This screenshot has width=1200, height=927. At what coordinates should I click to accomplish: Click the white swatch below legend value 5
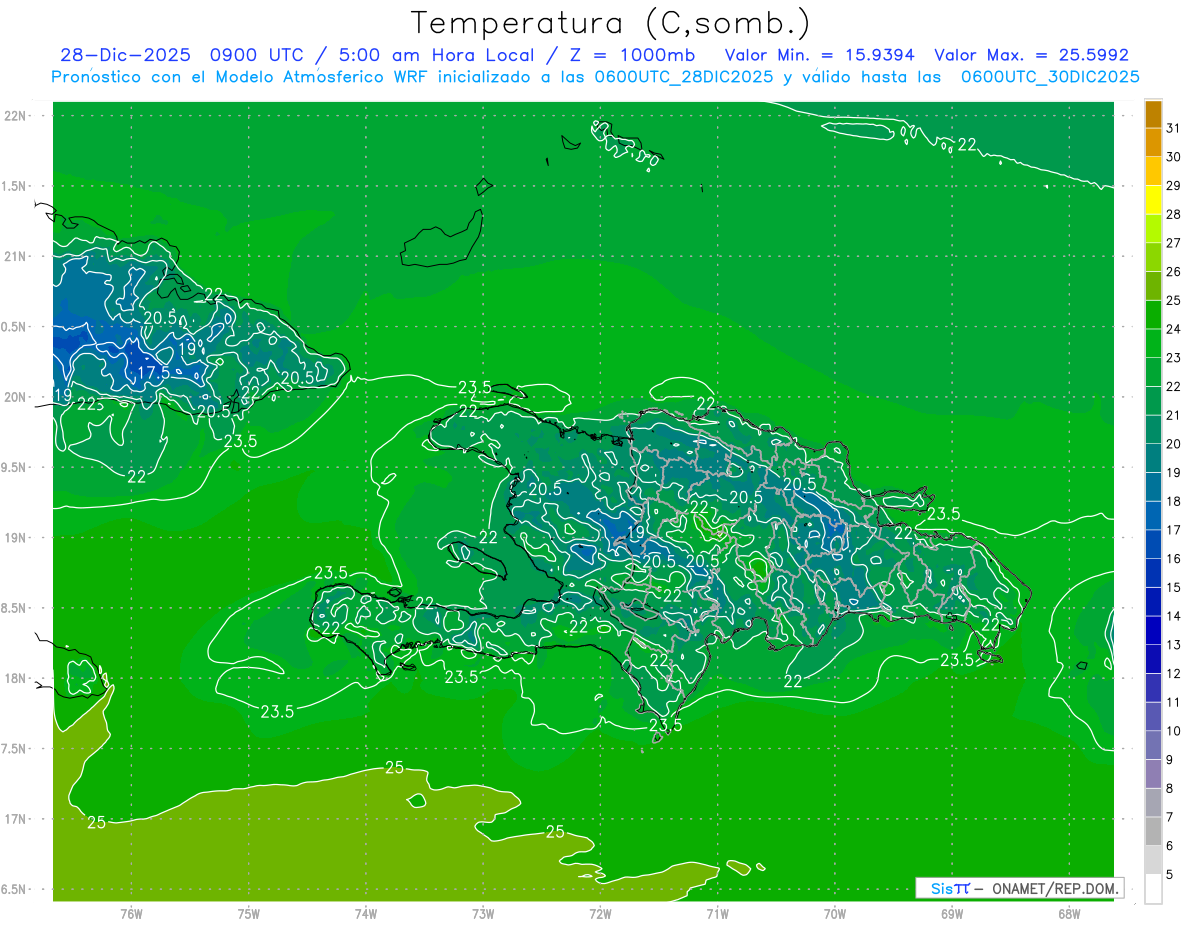click(x=1153, y=888)
